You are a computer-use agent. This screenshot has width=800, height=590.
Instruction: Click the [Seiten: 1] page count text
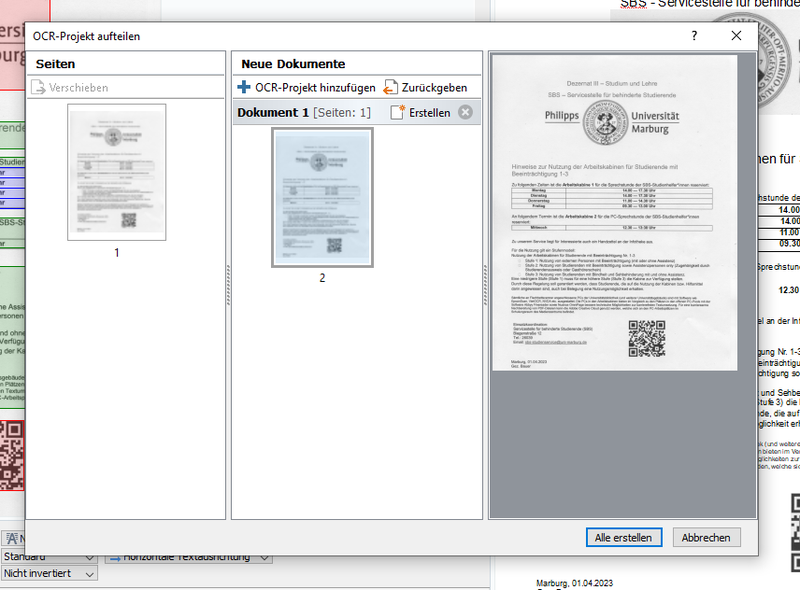click(x=342, y=112)
